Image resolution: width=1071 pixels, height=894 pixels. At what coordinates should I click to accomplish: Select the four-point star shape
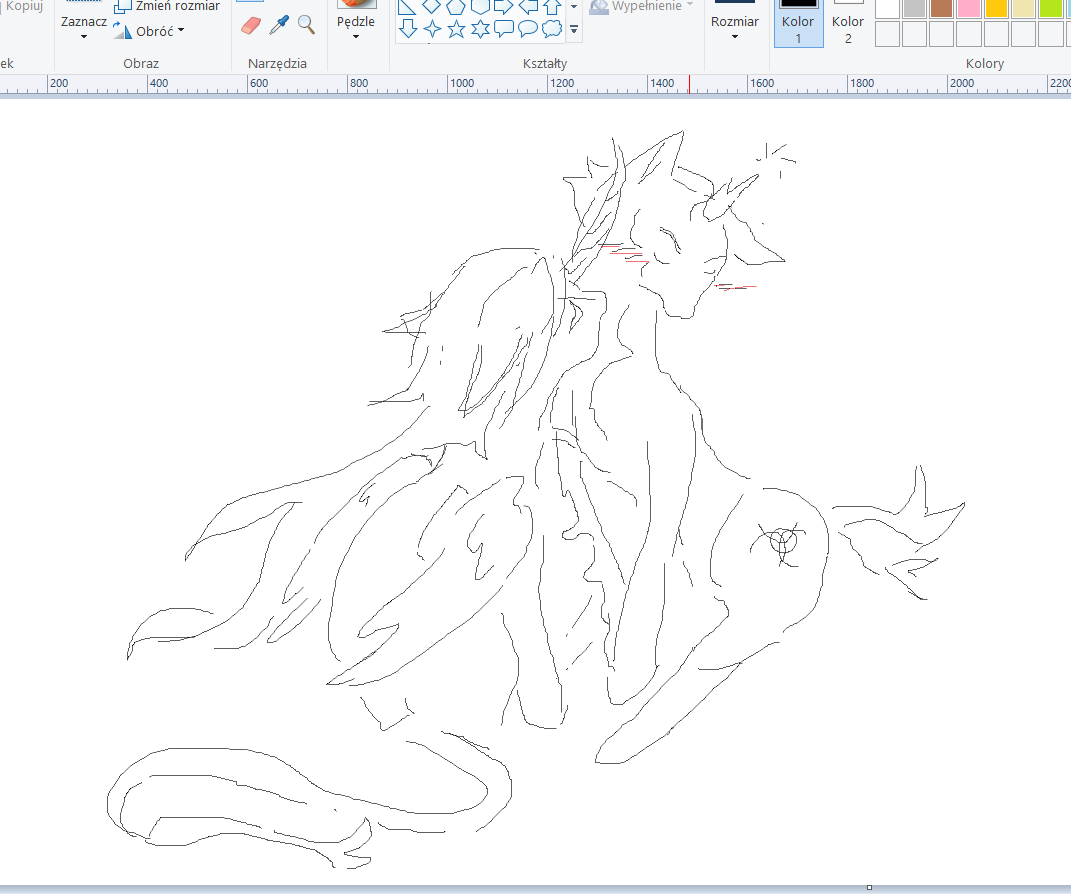pyautogui.click(x=432, y=29)
